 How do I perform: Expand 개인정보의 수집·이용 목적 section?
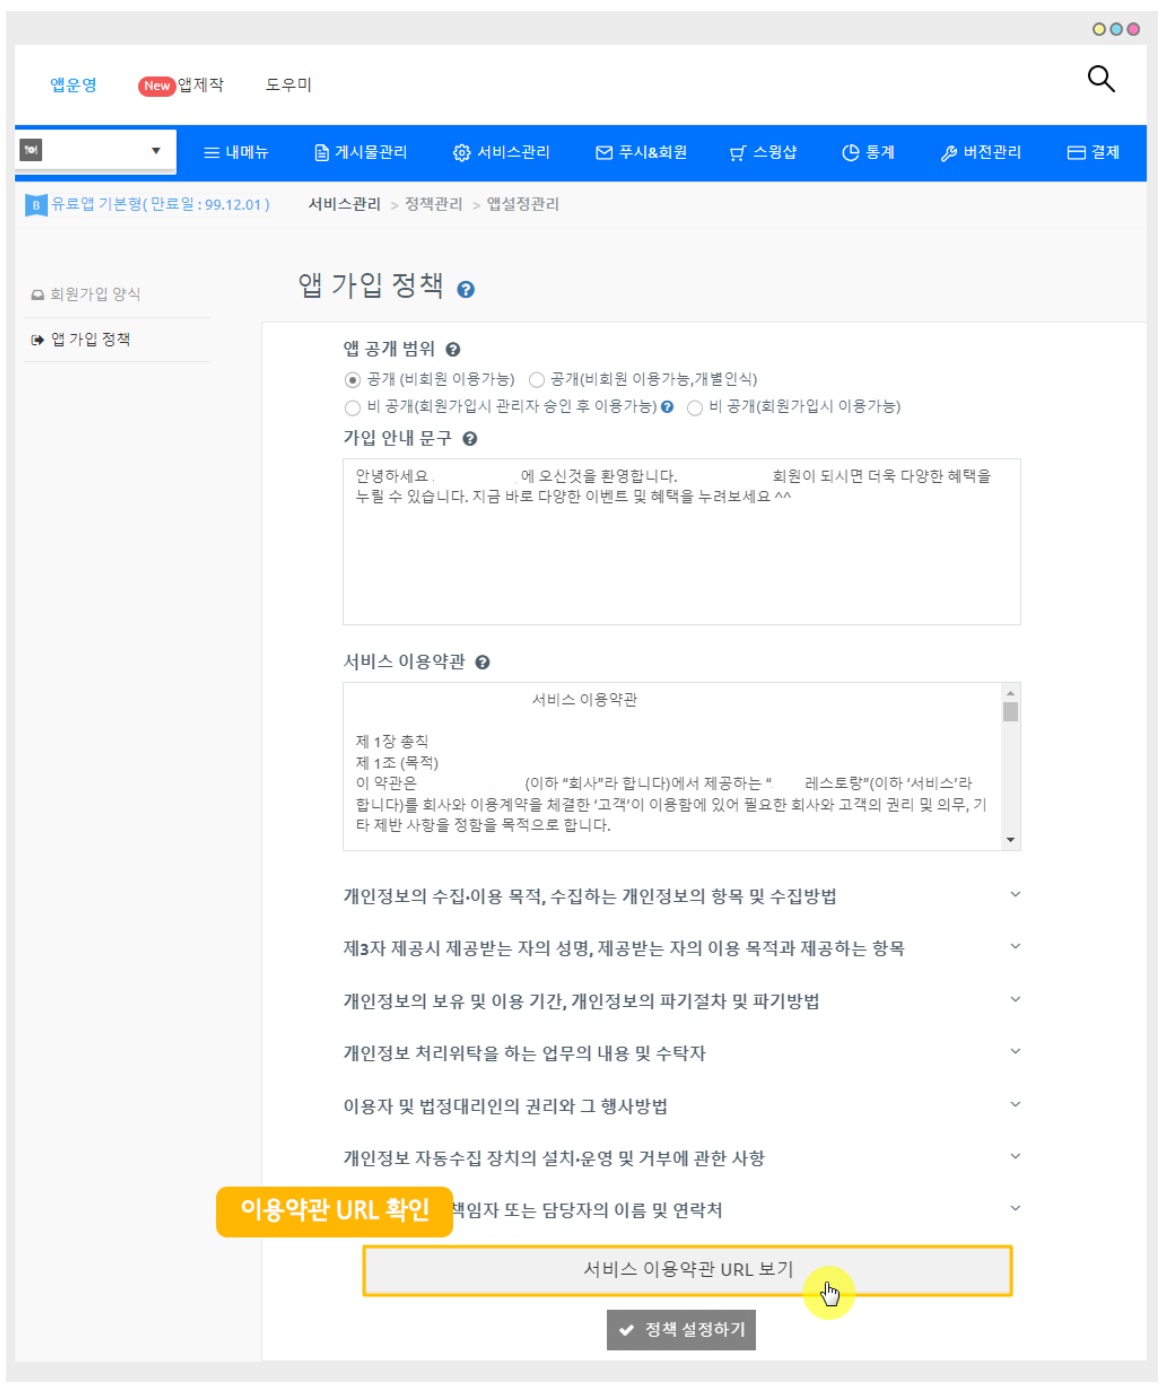tap(1015, 895)
